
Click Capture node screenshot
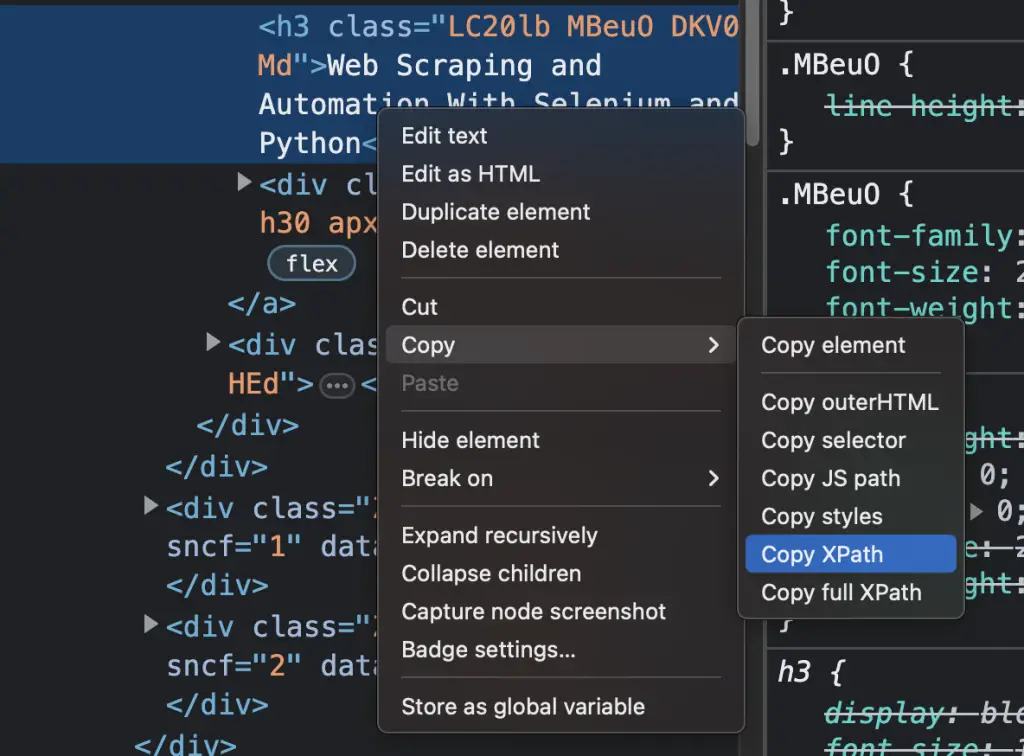[534, 611]
